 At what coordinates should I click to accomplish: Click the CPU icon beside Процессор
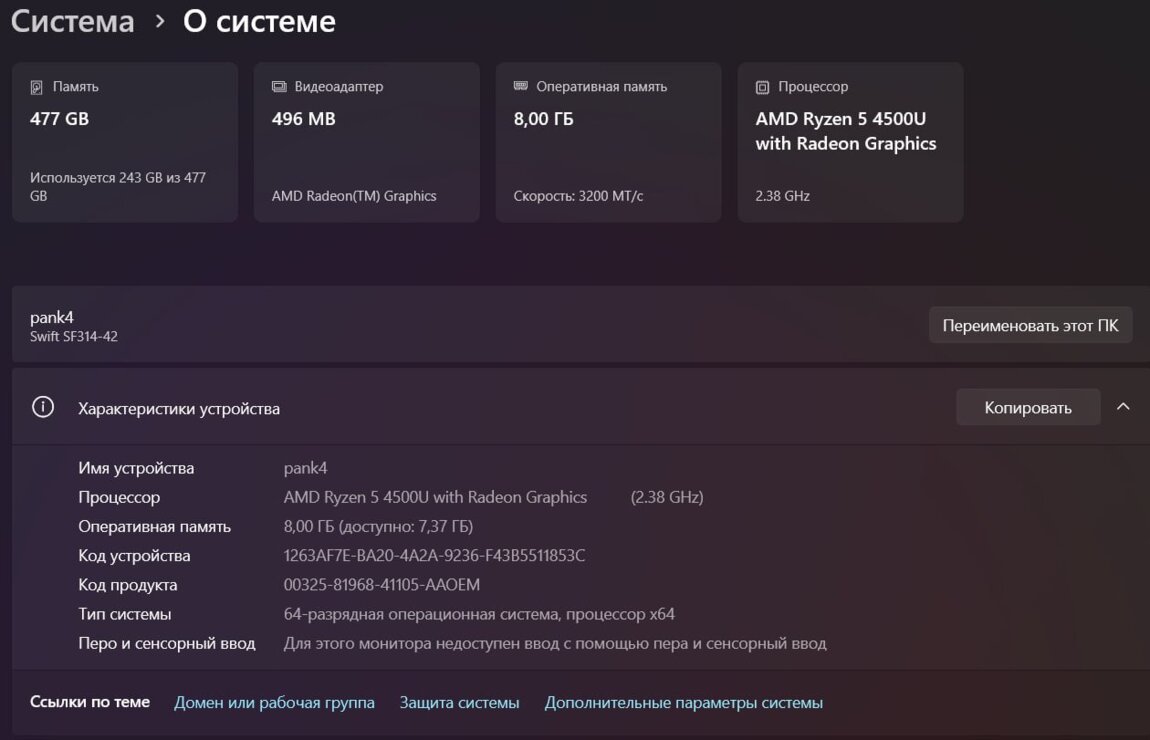(x=763, y=87)
